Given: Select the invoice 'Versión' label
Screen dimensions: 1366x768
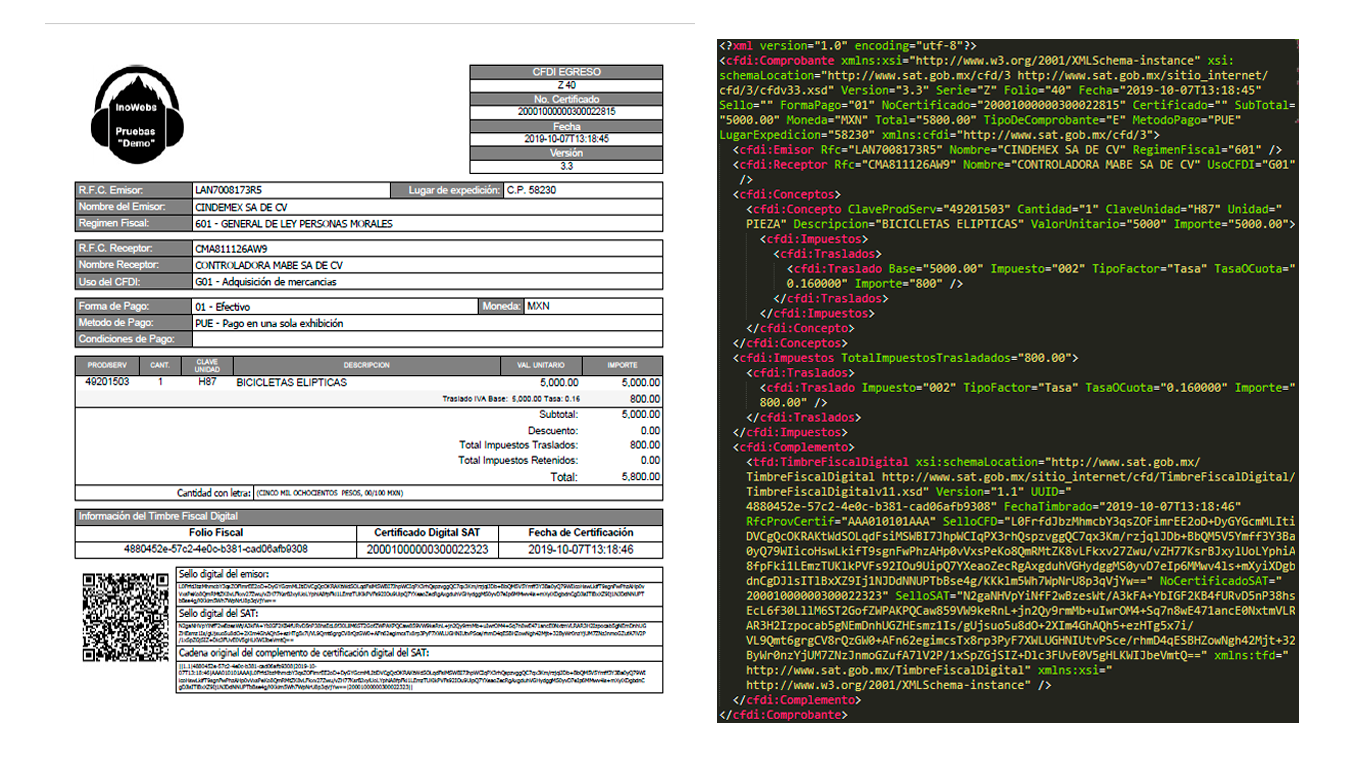Looking at the screenshot, I should pos(566,153).
